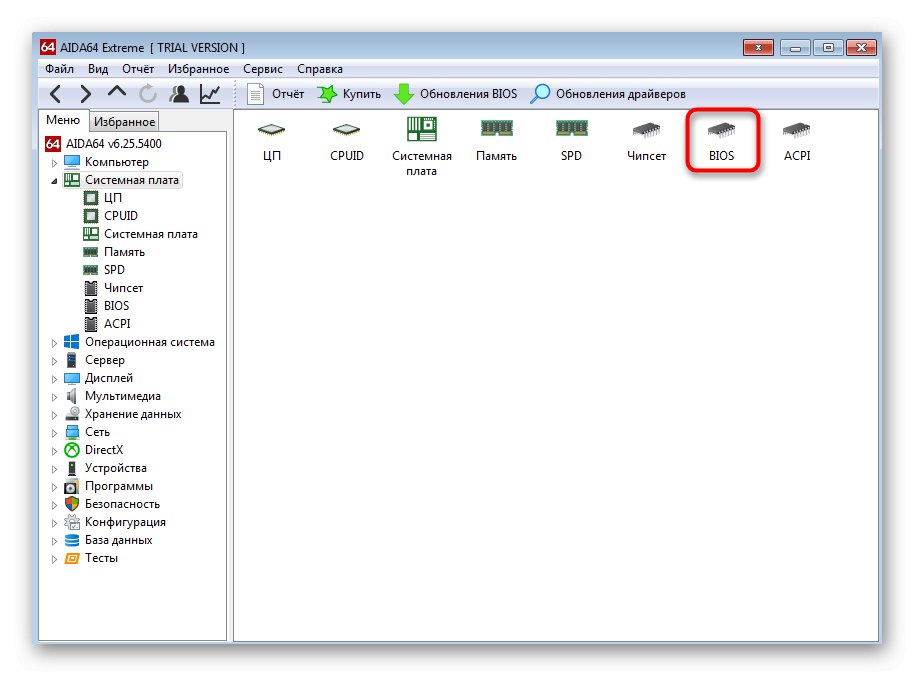Open the CPUID icon in the right pane
914x676 pixels.
click(x=347, y=140)
